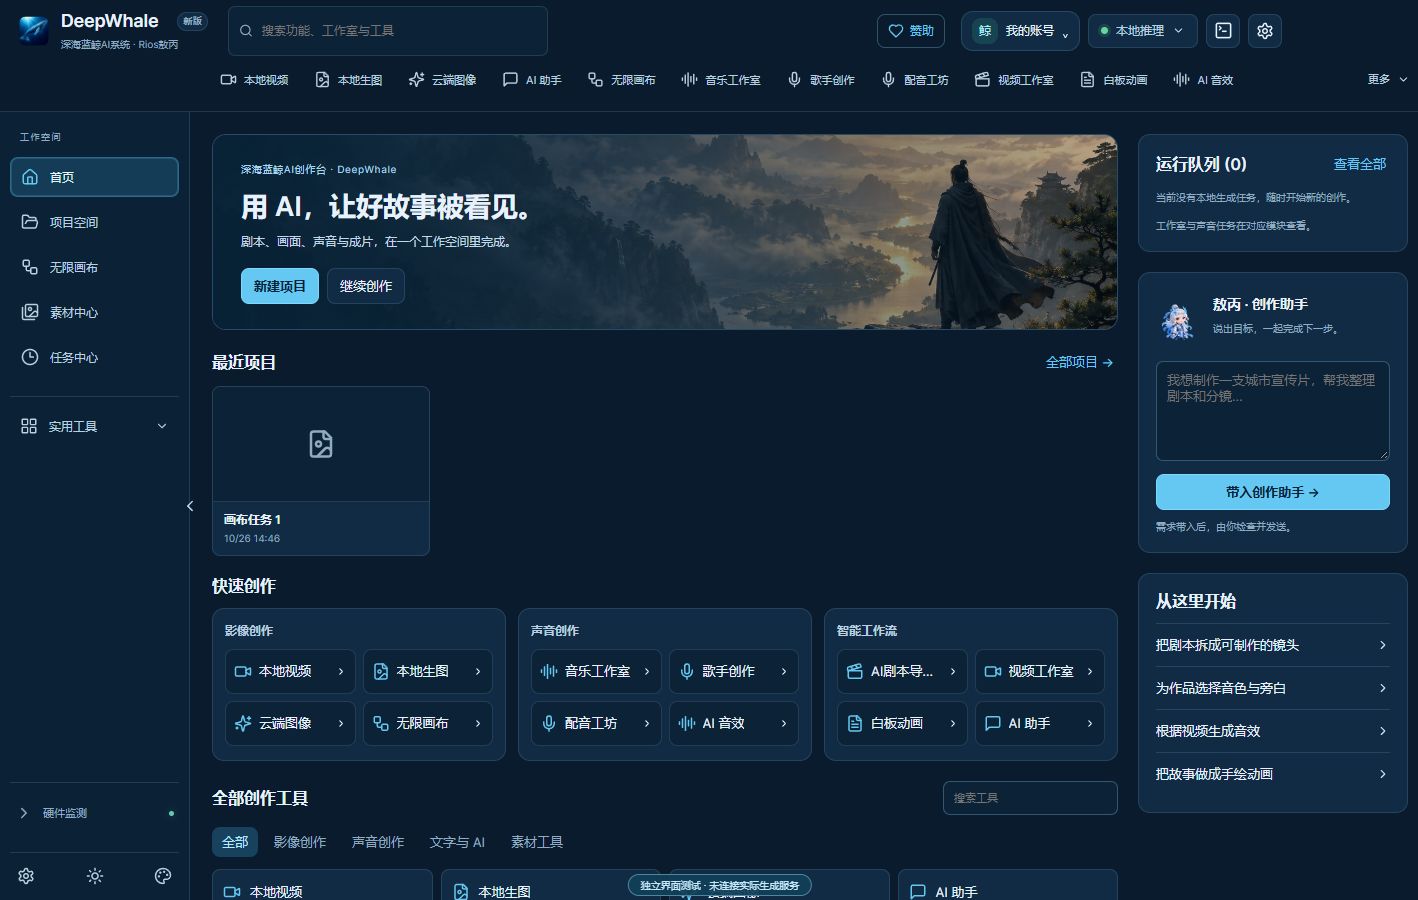Click the 赞助 sponsor button
The width and height of the screenshot is (1418, 900).
pos(911,31)
